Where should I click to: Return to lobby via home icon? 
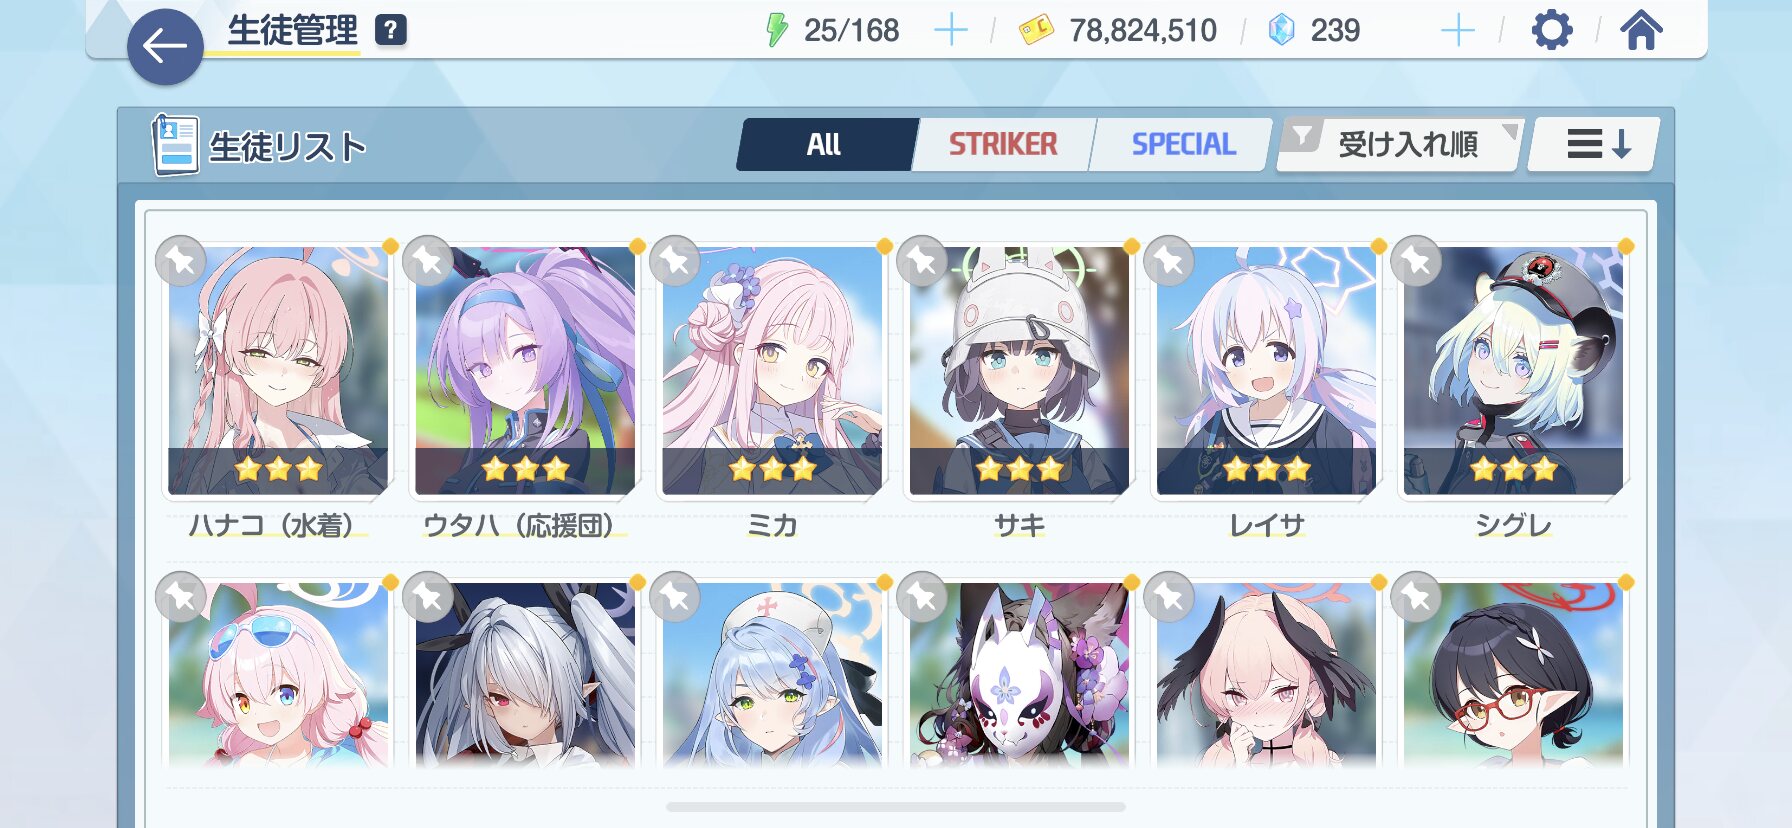pyautogui.click(x=1641, y=30)
